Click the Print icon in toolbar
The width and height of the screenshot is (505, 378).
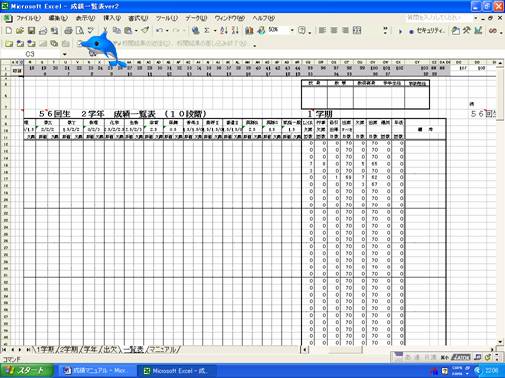(68, 31)
